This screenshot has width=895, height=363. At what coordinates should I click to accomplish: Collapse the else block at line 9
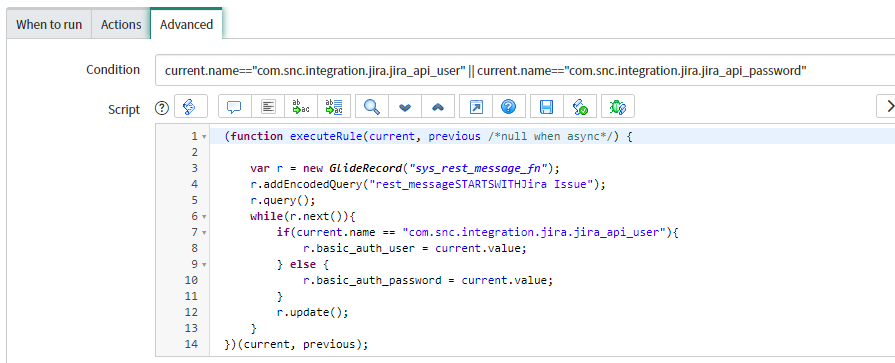point(204,265)
